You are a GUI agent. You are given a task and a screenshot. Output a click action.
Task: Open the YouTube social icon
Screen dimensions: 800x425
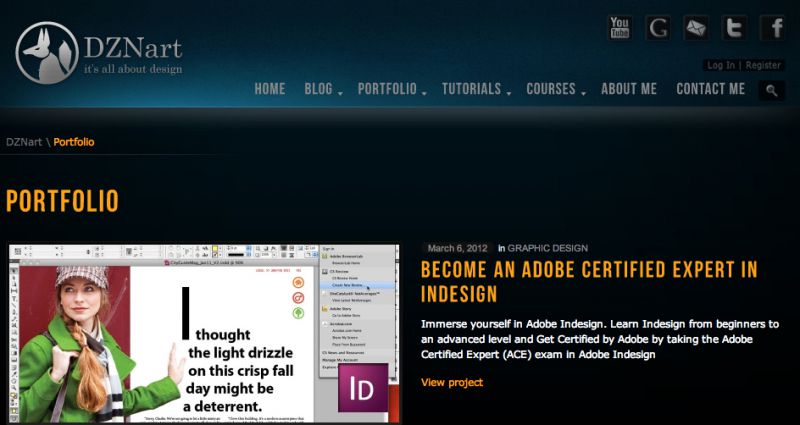click(x=620, y=28)
